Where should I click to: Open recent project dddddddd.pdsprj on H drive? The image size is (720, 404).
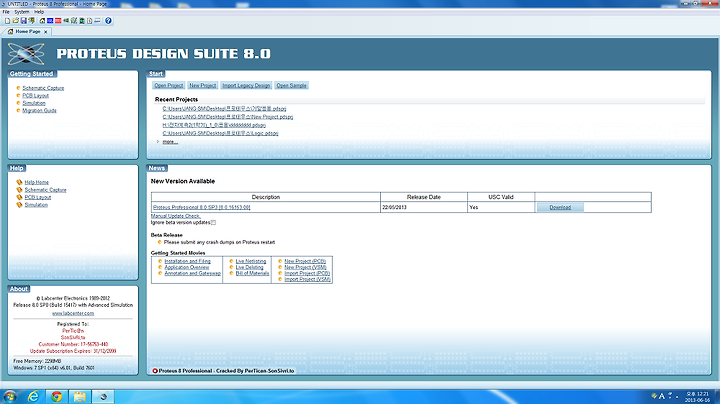(214, 125)
